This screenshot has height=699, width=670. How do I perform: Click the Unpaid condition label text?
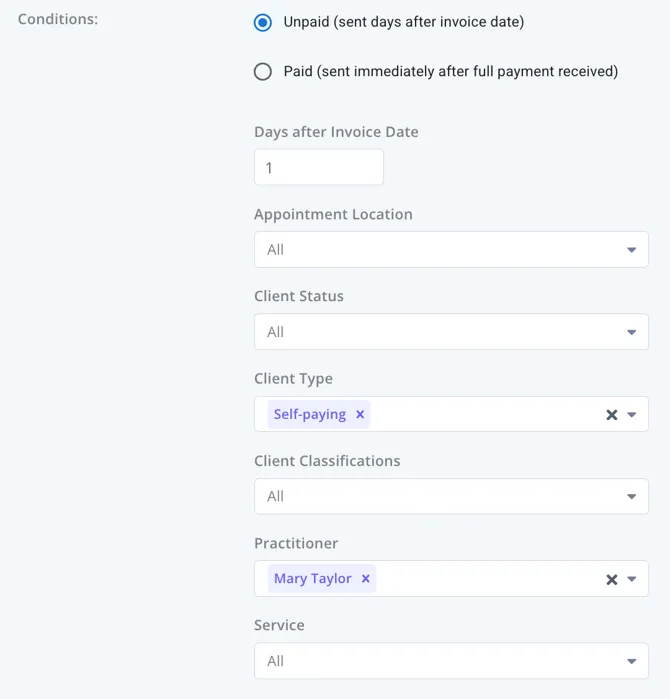[x=403, y=22]
